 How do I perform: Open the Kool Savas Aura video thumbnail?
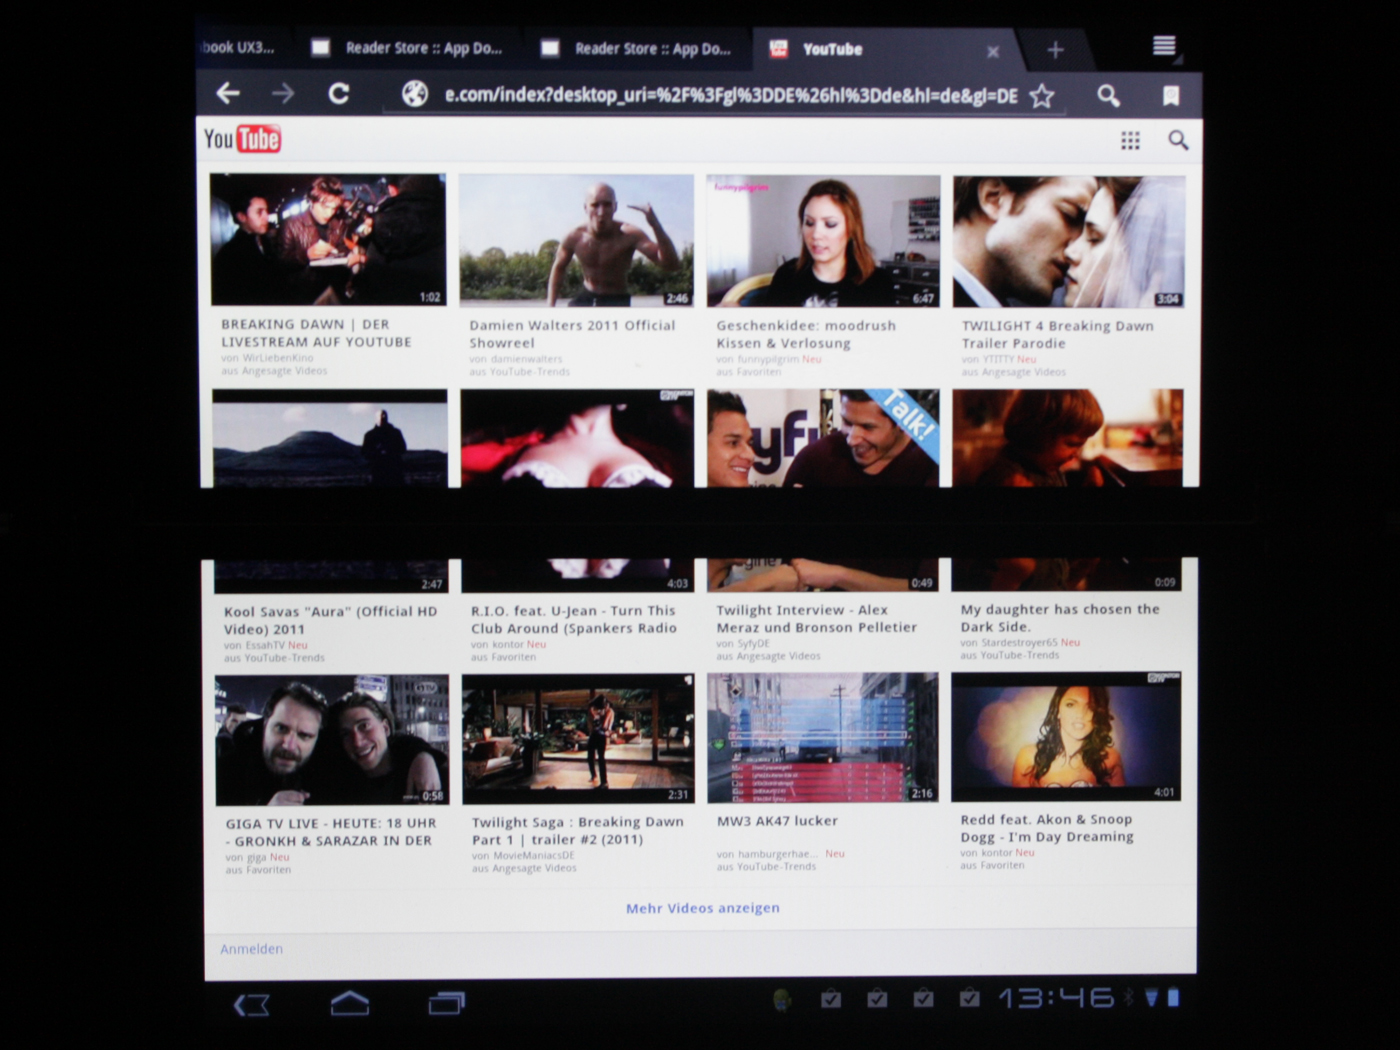pyautogui.click(x=330, y=490)
